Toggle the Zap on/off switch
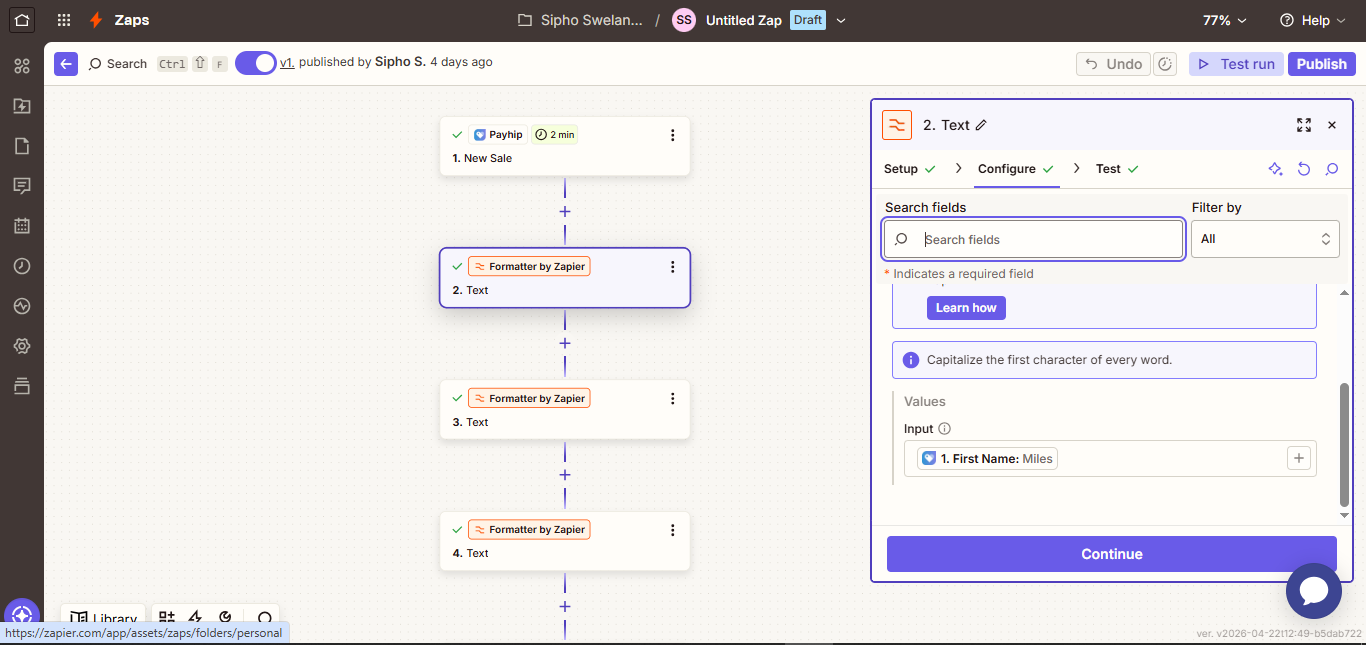The image size is (1366, 645). [x=255, y=63]
